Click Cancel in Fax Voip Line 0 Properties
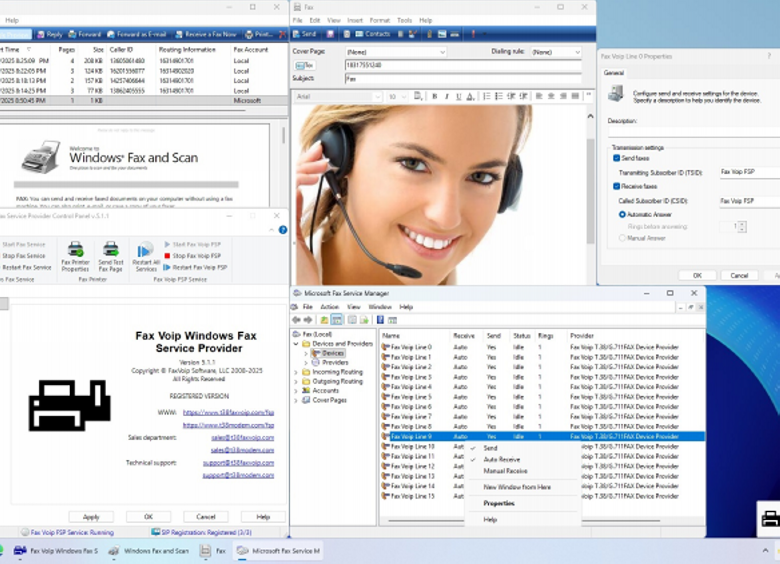Image resolution: width=780 pixels, height=564 pixels. (739, 276)
